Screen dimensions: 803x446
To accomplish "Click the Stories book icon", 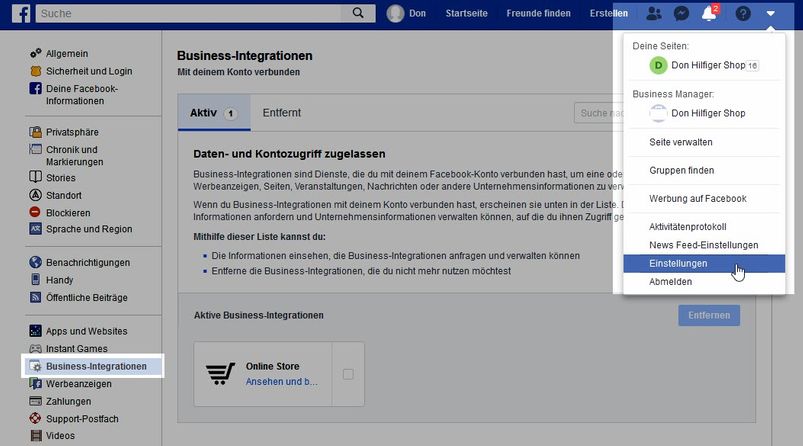I will (35, 177).
